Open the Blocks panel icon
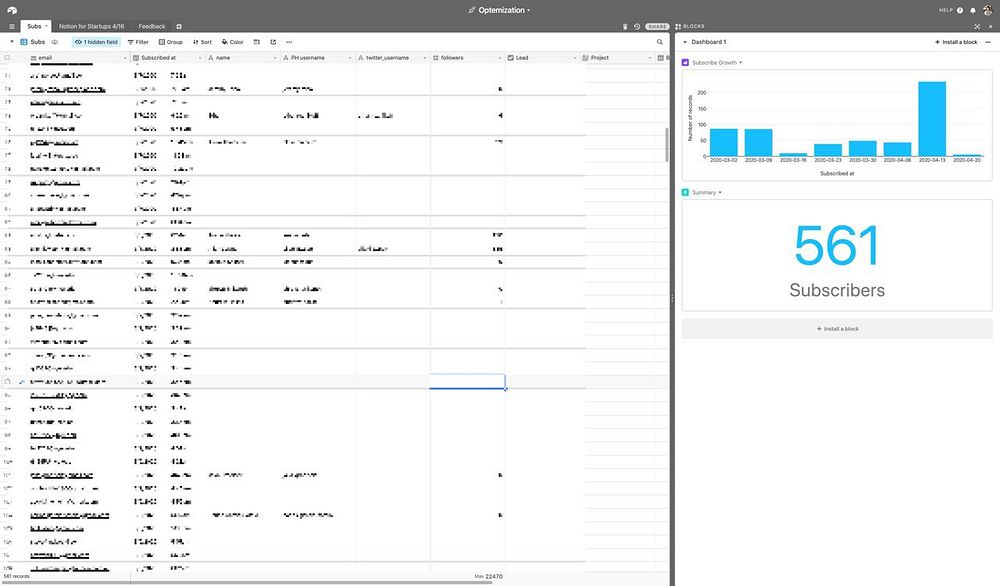The image size is (1000, 586). click(x=678, y=26)
